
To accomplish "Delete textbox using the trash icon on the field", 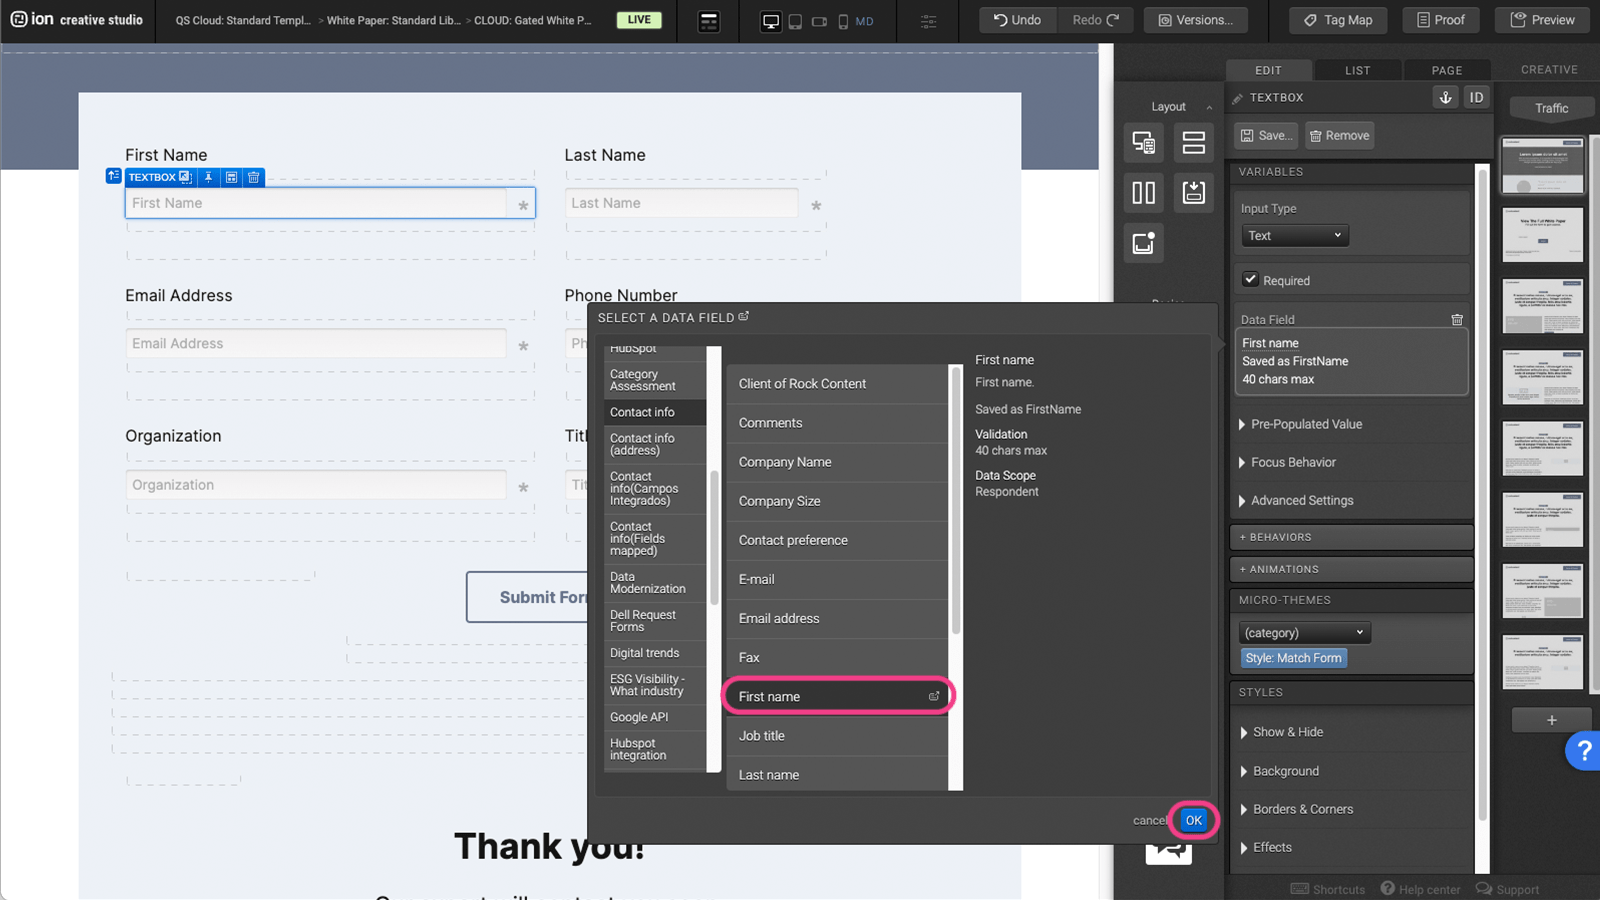I will 254,177.
